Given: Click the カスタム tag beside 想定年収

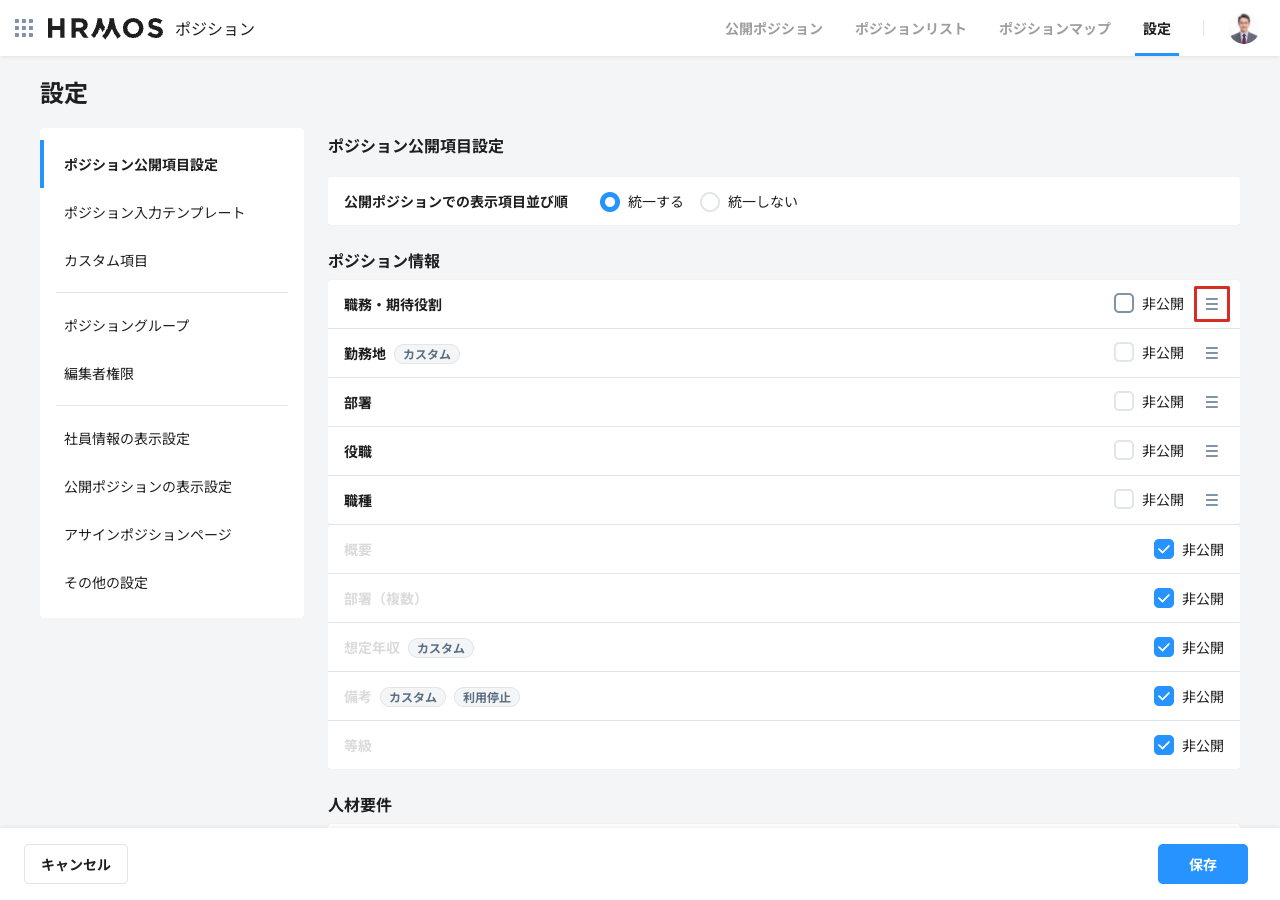Looking at the screenshot, I should click(441, 648).
